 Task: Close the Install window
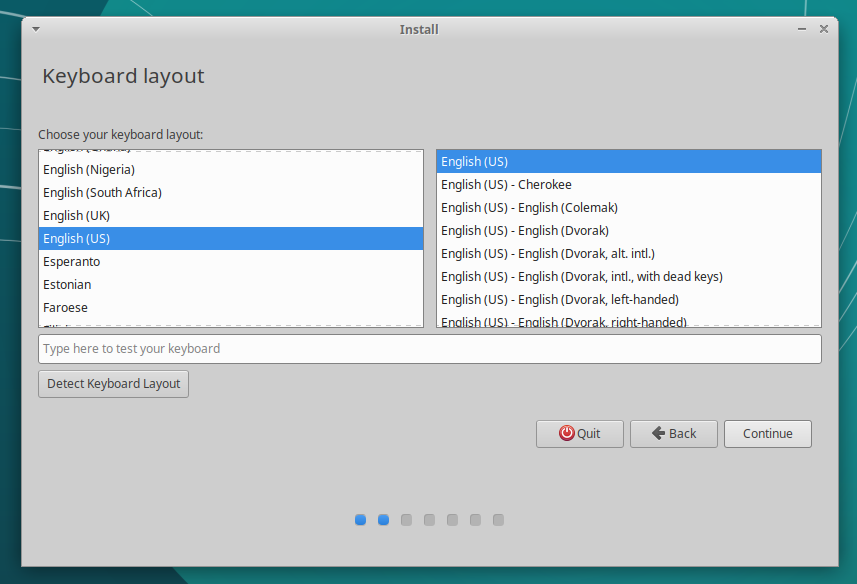click(824, 29)
